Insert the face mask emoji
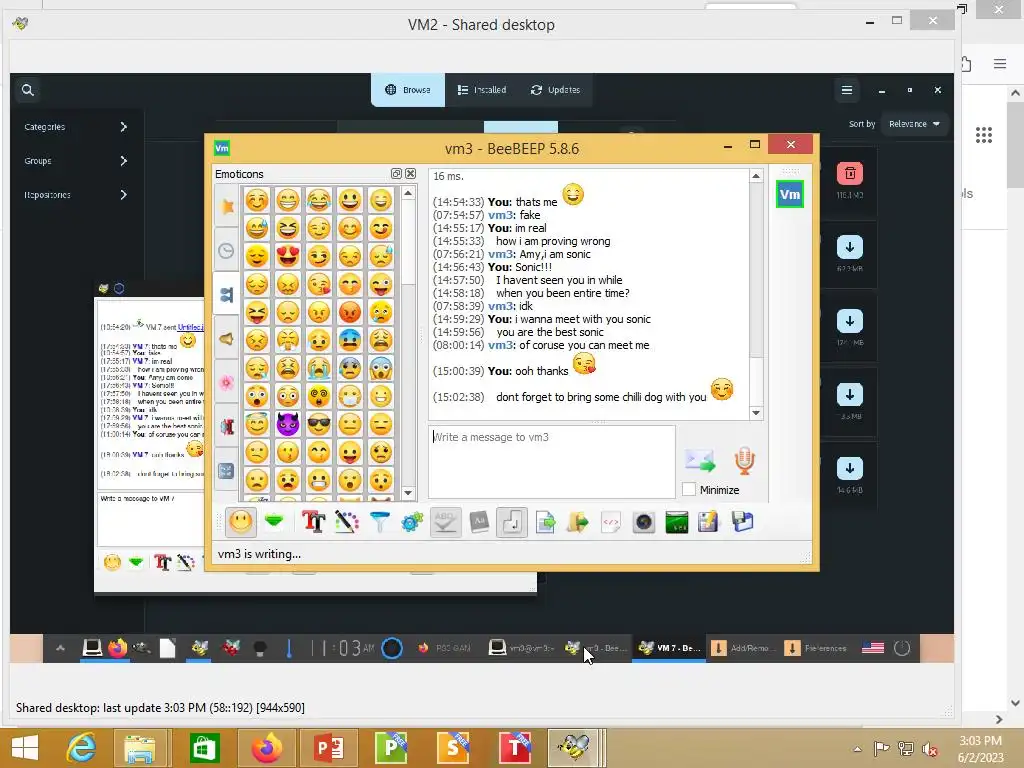The width and height of the screenshot is (1024, 768). click(x=350, y=396)
